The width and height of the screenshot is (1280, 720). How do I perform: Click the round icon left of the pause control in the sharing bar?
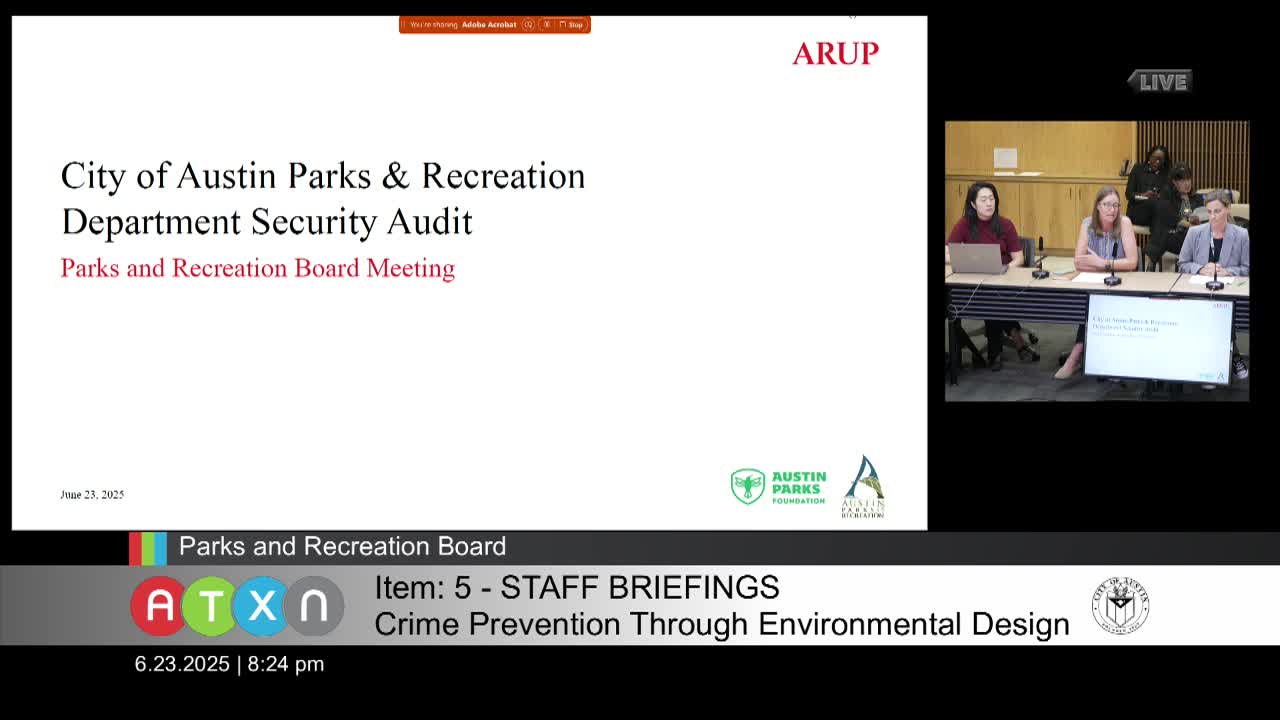pyautogui.click(x=528, y=24)
